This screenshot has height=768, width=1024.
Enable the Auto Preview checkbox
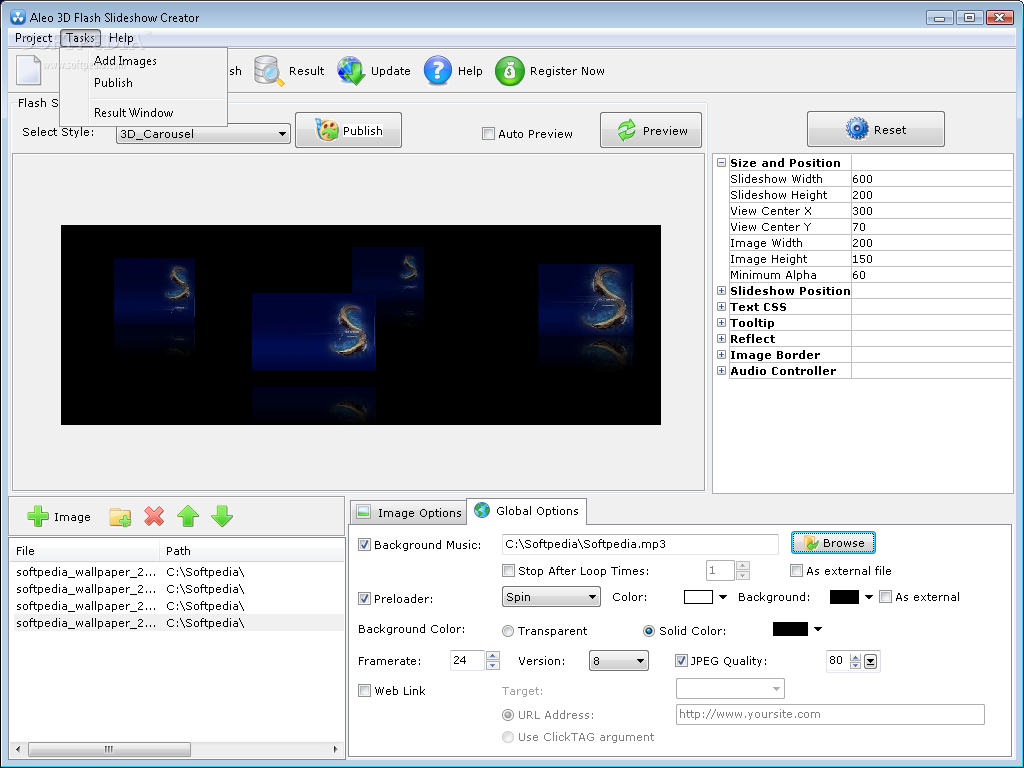[x=488, y=134]
